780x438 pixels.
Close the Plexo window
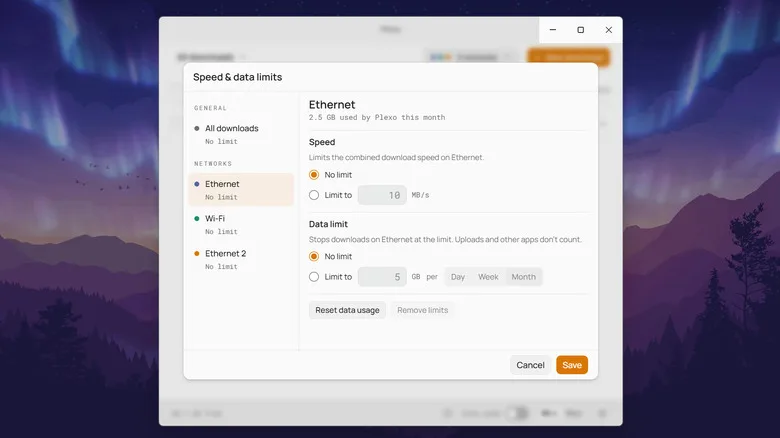point(608,30)
